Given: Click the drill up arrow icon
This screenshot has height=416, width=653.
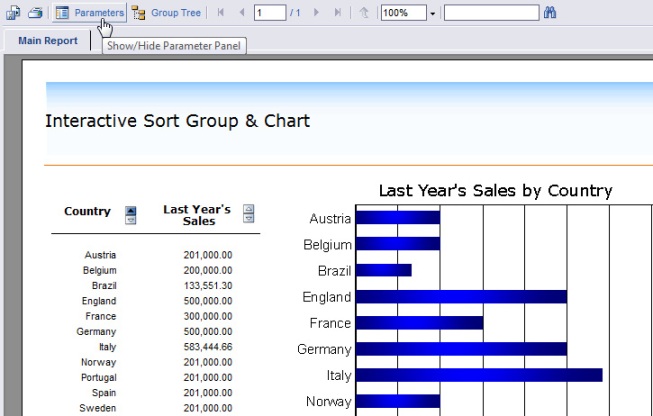Looking at the screenshot, I should pos(364,12).
